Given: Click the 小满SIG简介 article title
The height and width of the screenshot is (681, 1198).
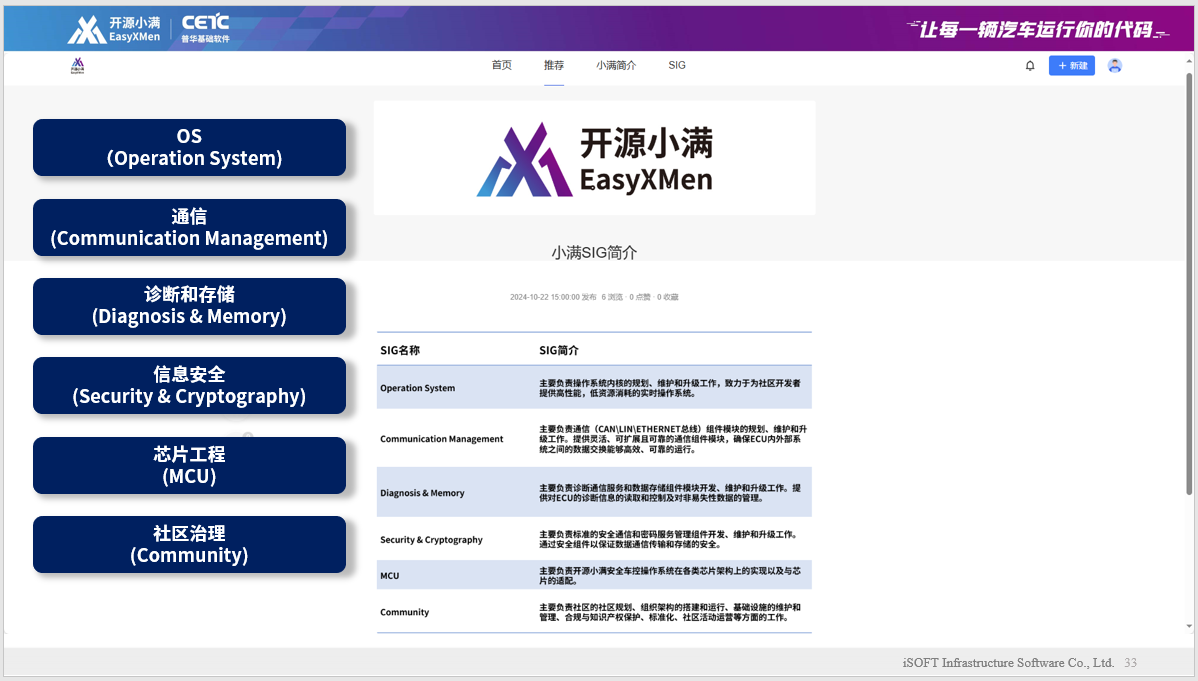Looking at the screenshot, I should pos(594,253).
